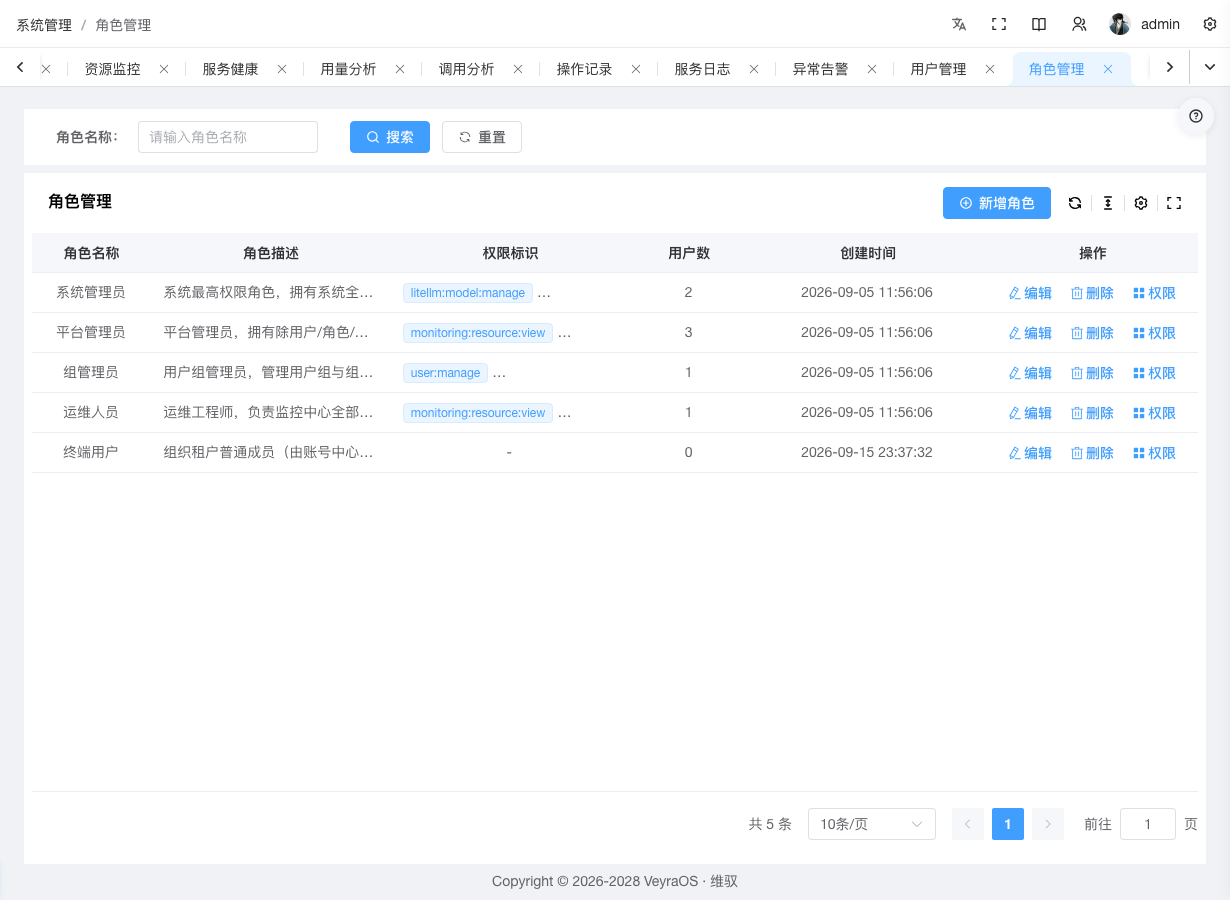The width and height of the screenshot is (1230, 900).
Task: Close the 异常告警 tab
Action: [x=872, y=69]
